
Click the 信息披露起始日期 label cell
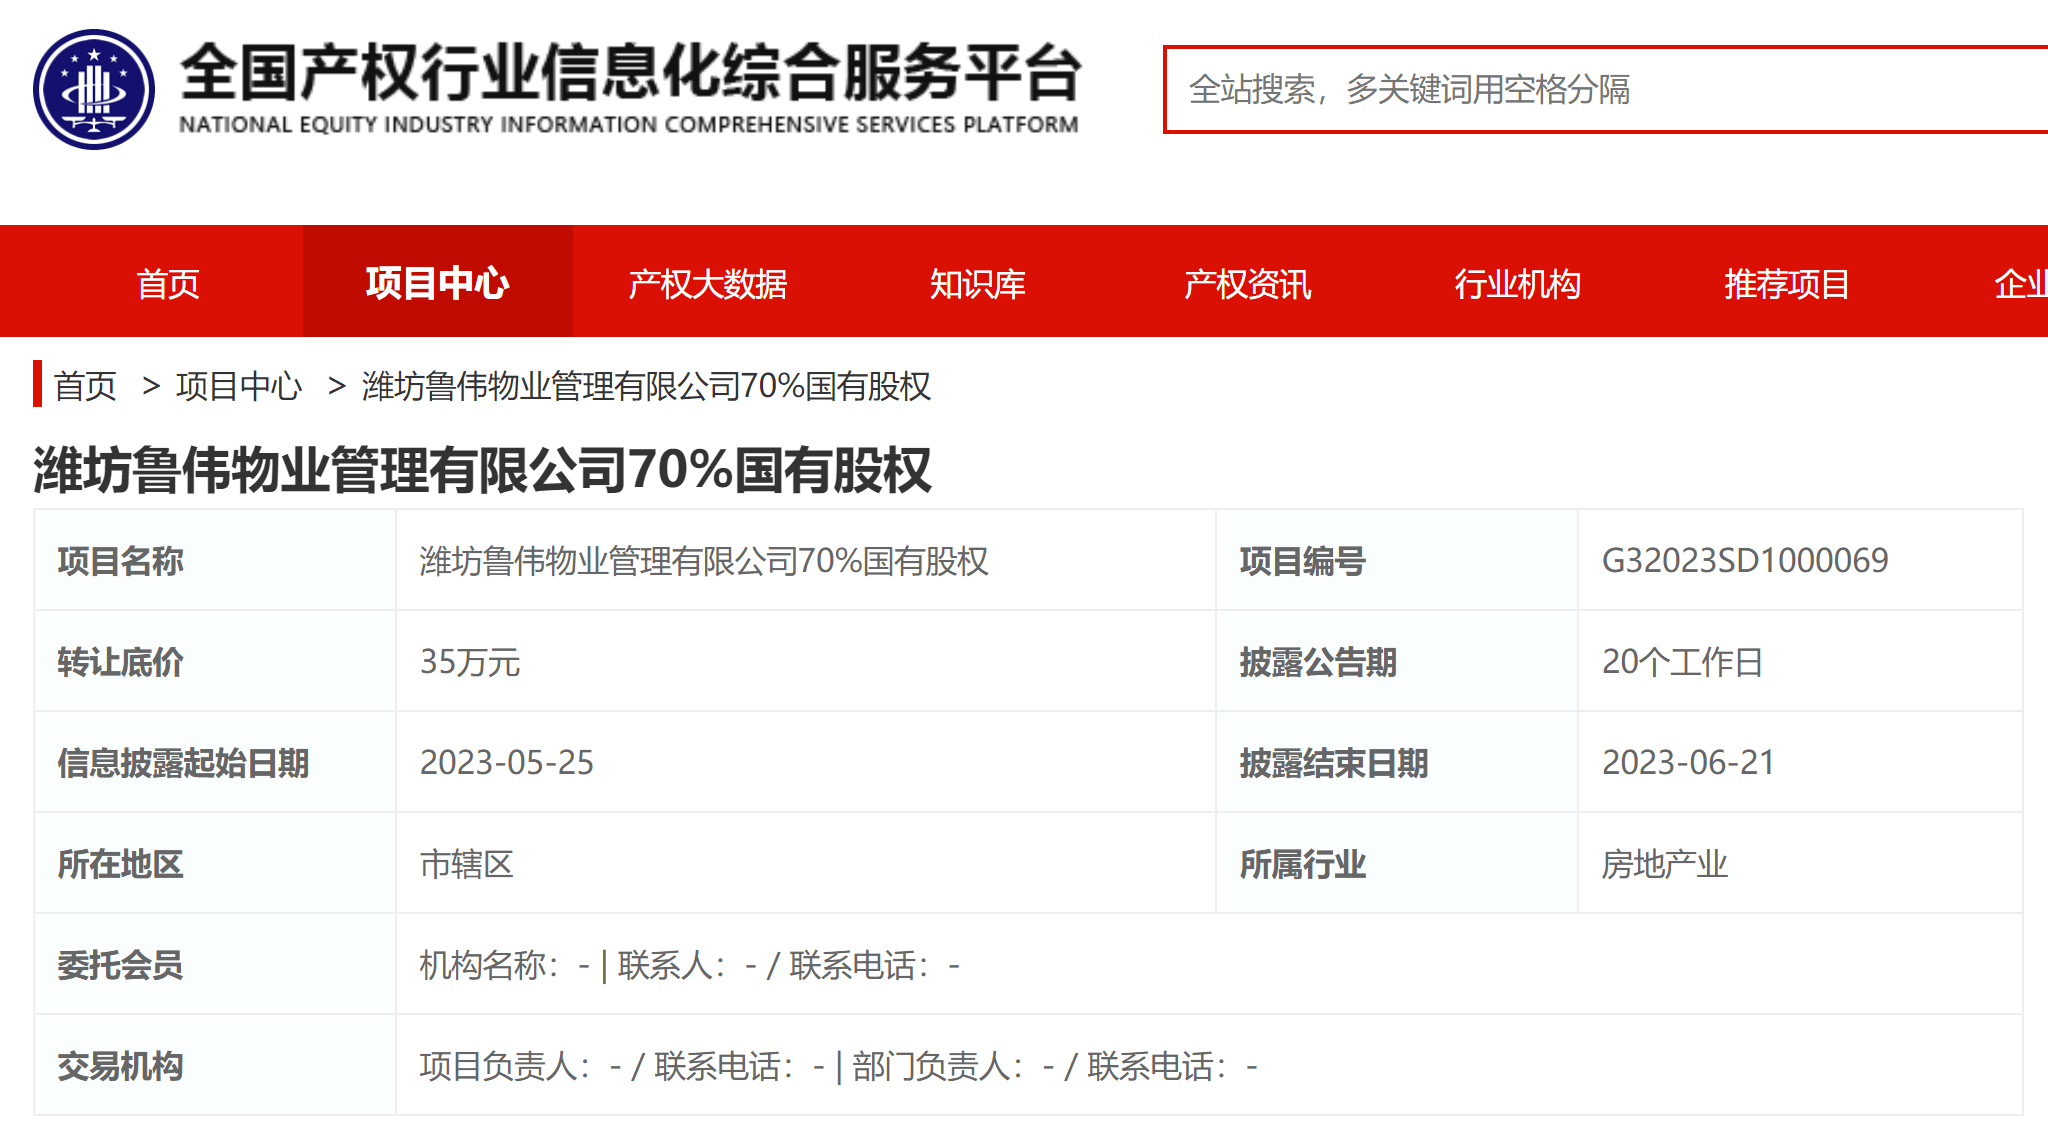[x=215, y=763]
